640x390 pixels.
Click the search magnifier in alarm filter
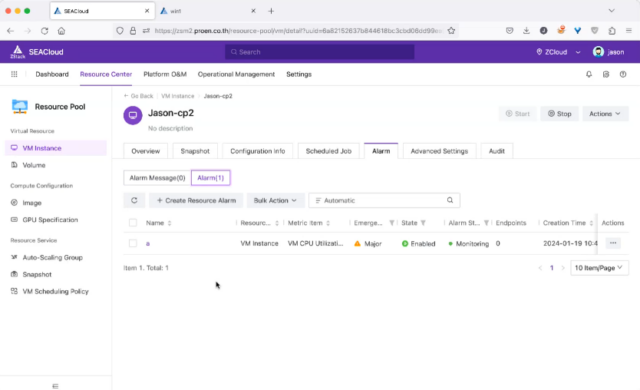point(450,200)
